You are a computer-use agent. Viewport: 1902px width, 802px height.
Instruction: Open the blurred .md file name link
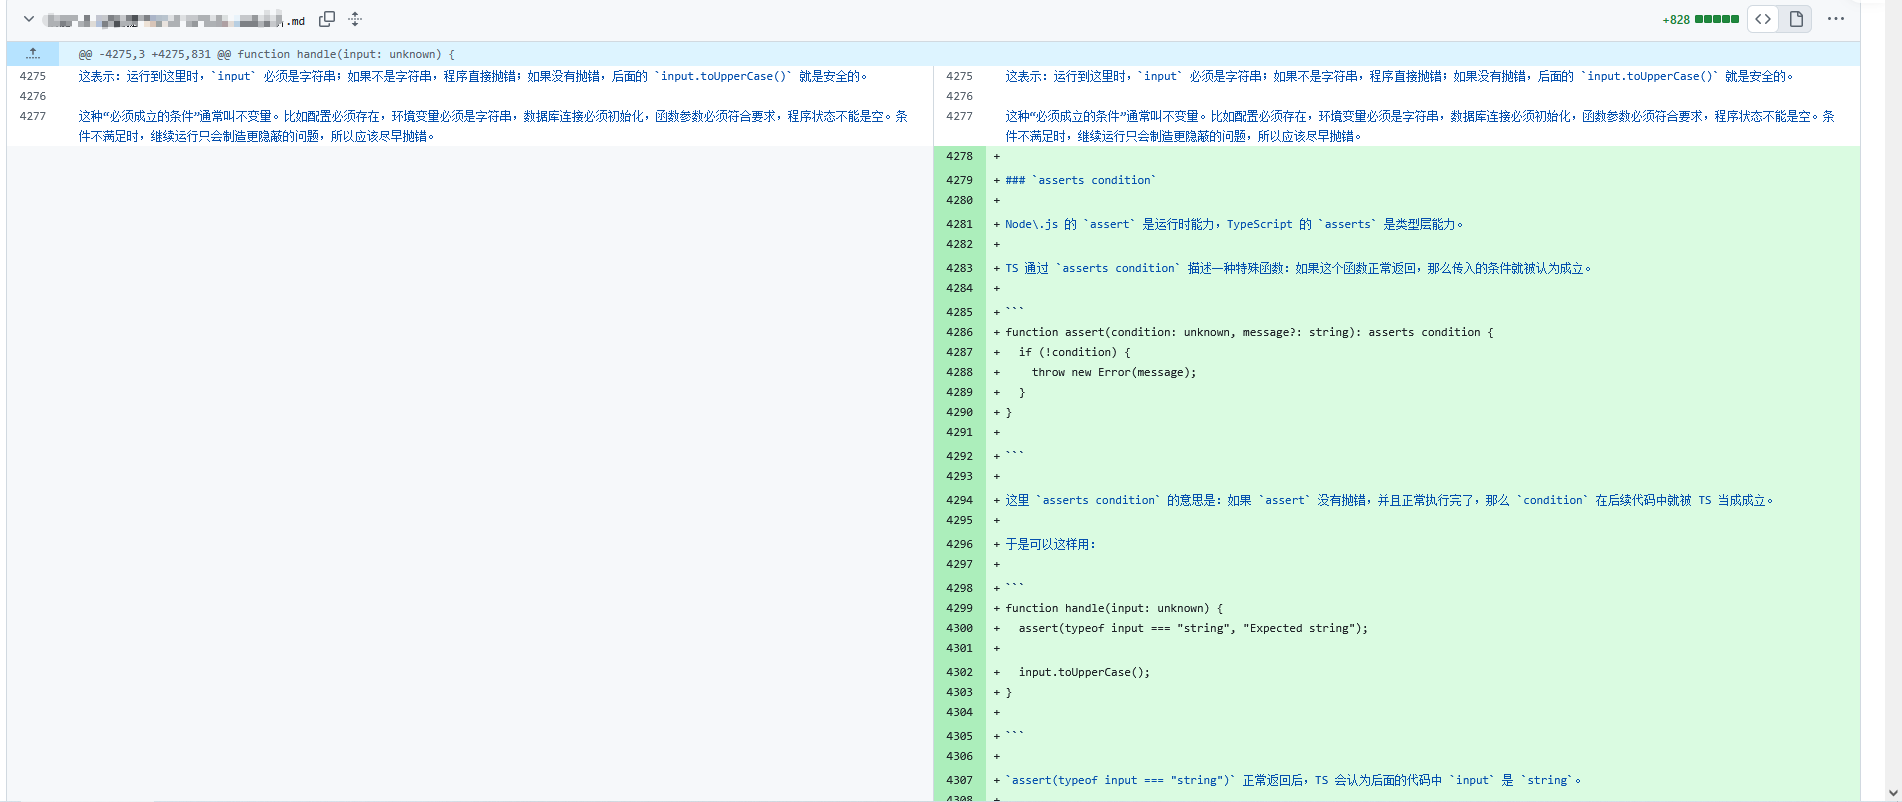175,20
